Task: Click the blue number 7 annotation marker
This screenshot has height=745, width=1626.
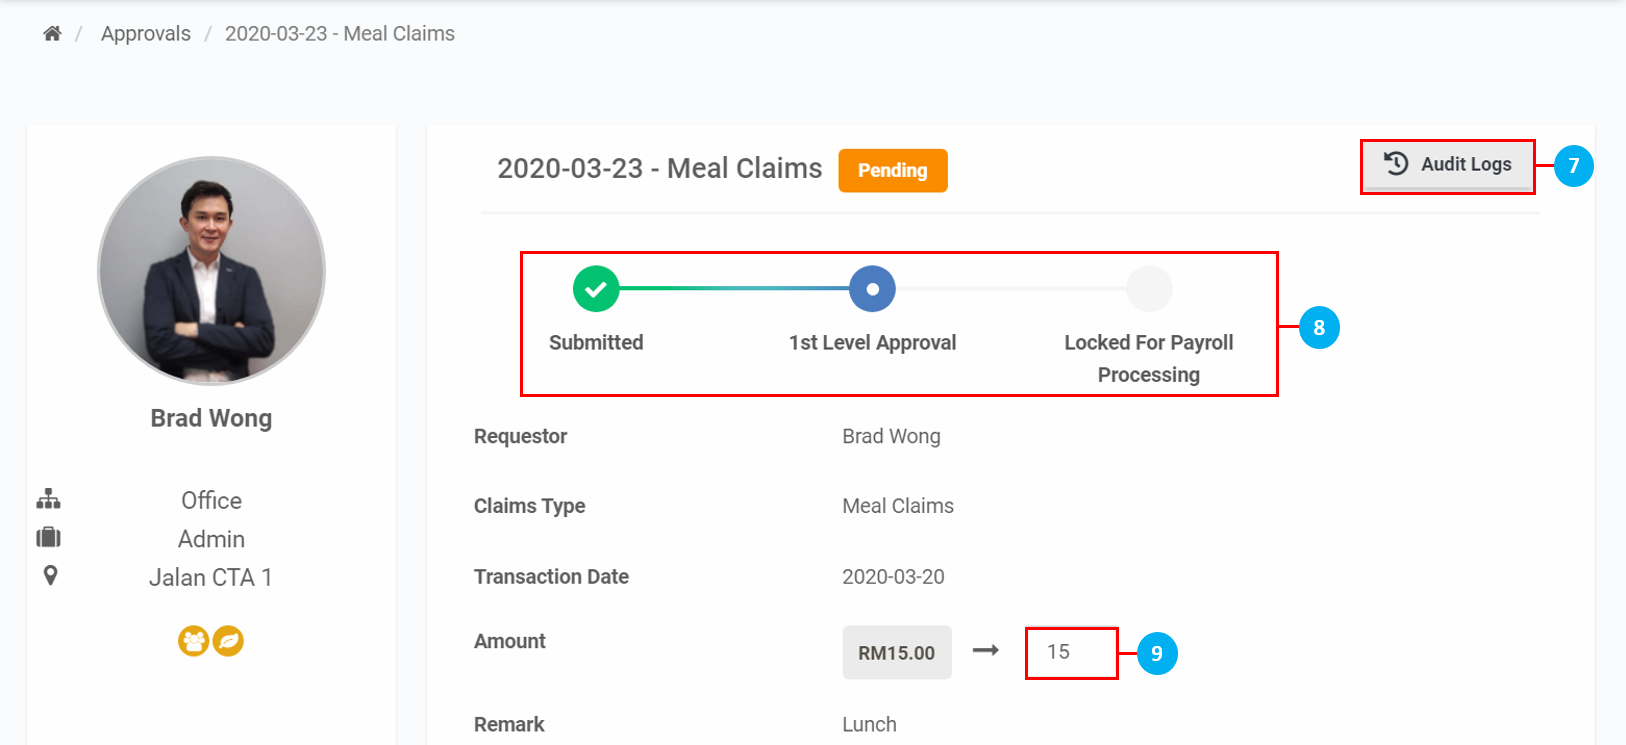Action: (1573, 166)
